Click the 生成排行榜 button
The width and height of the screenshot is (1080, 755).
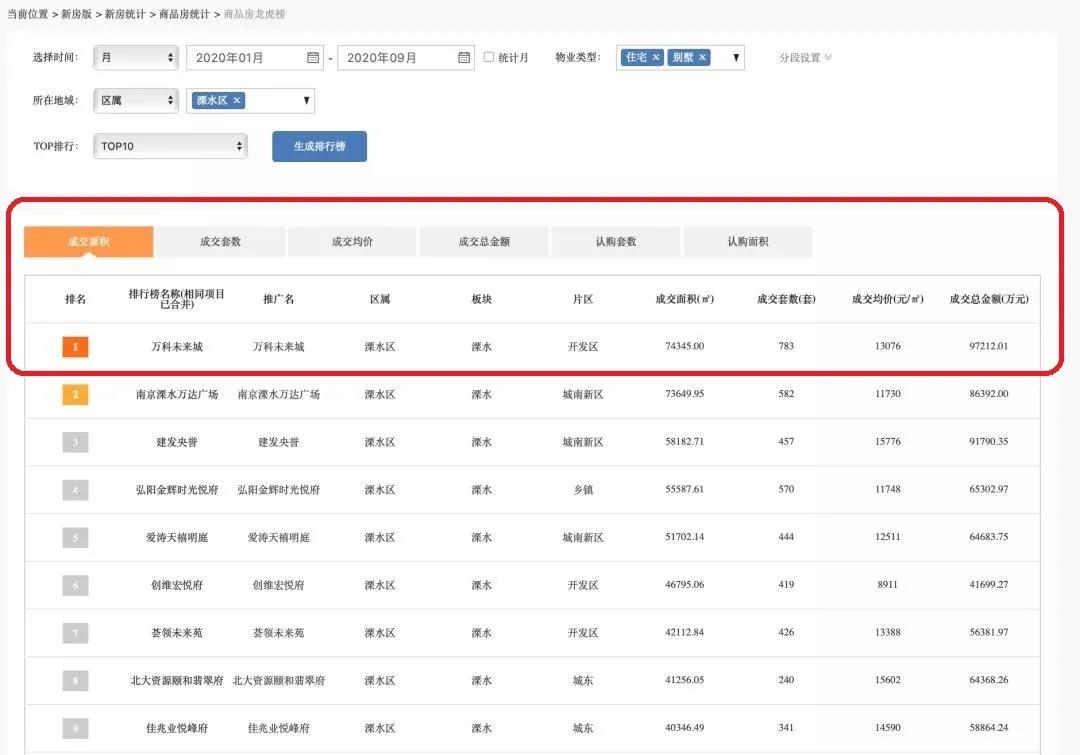pos(319,146)
